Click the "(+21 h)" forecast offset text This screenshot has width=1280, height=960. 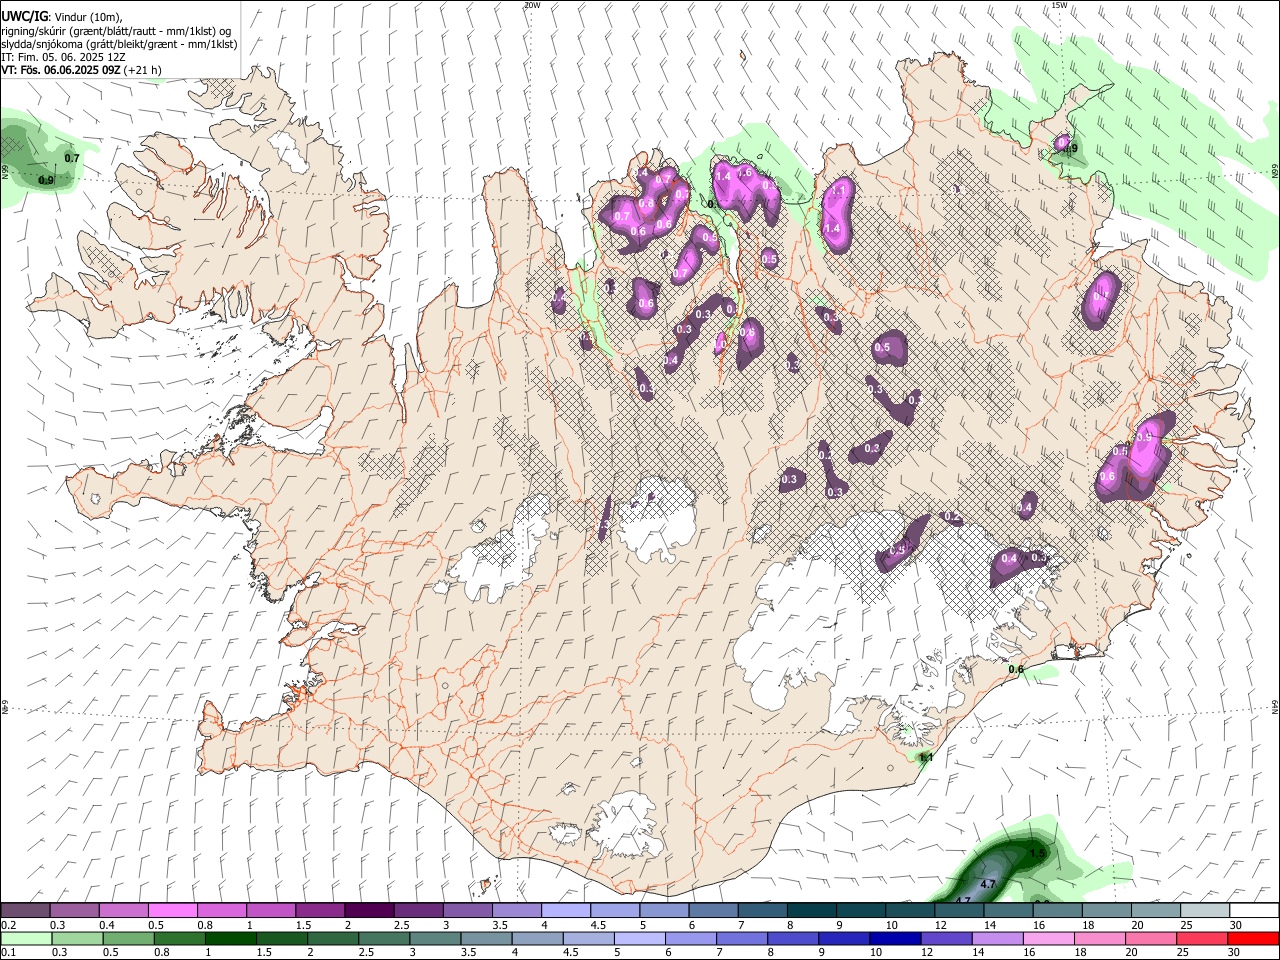point(143,70)
